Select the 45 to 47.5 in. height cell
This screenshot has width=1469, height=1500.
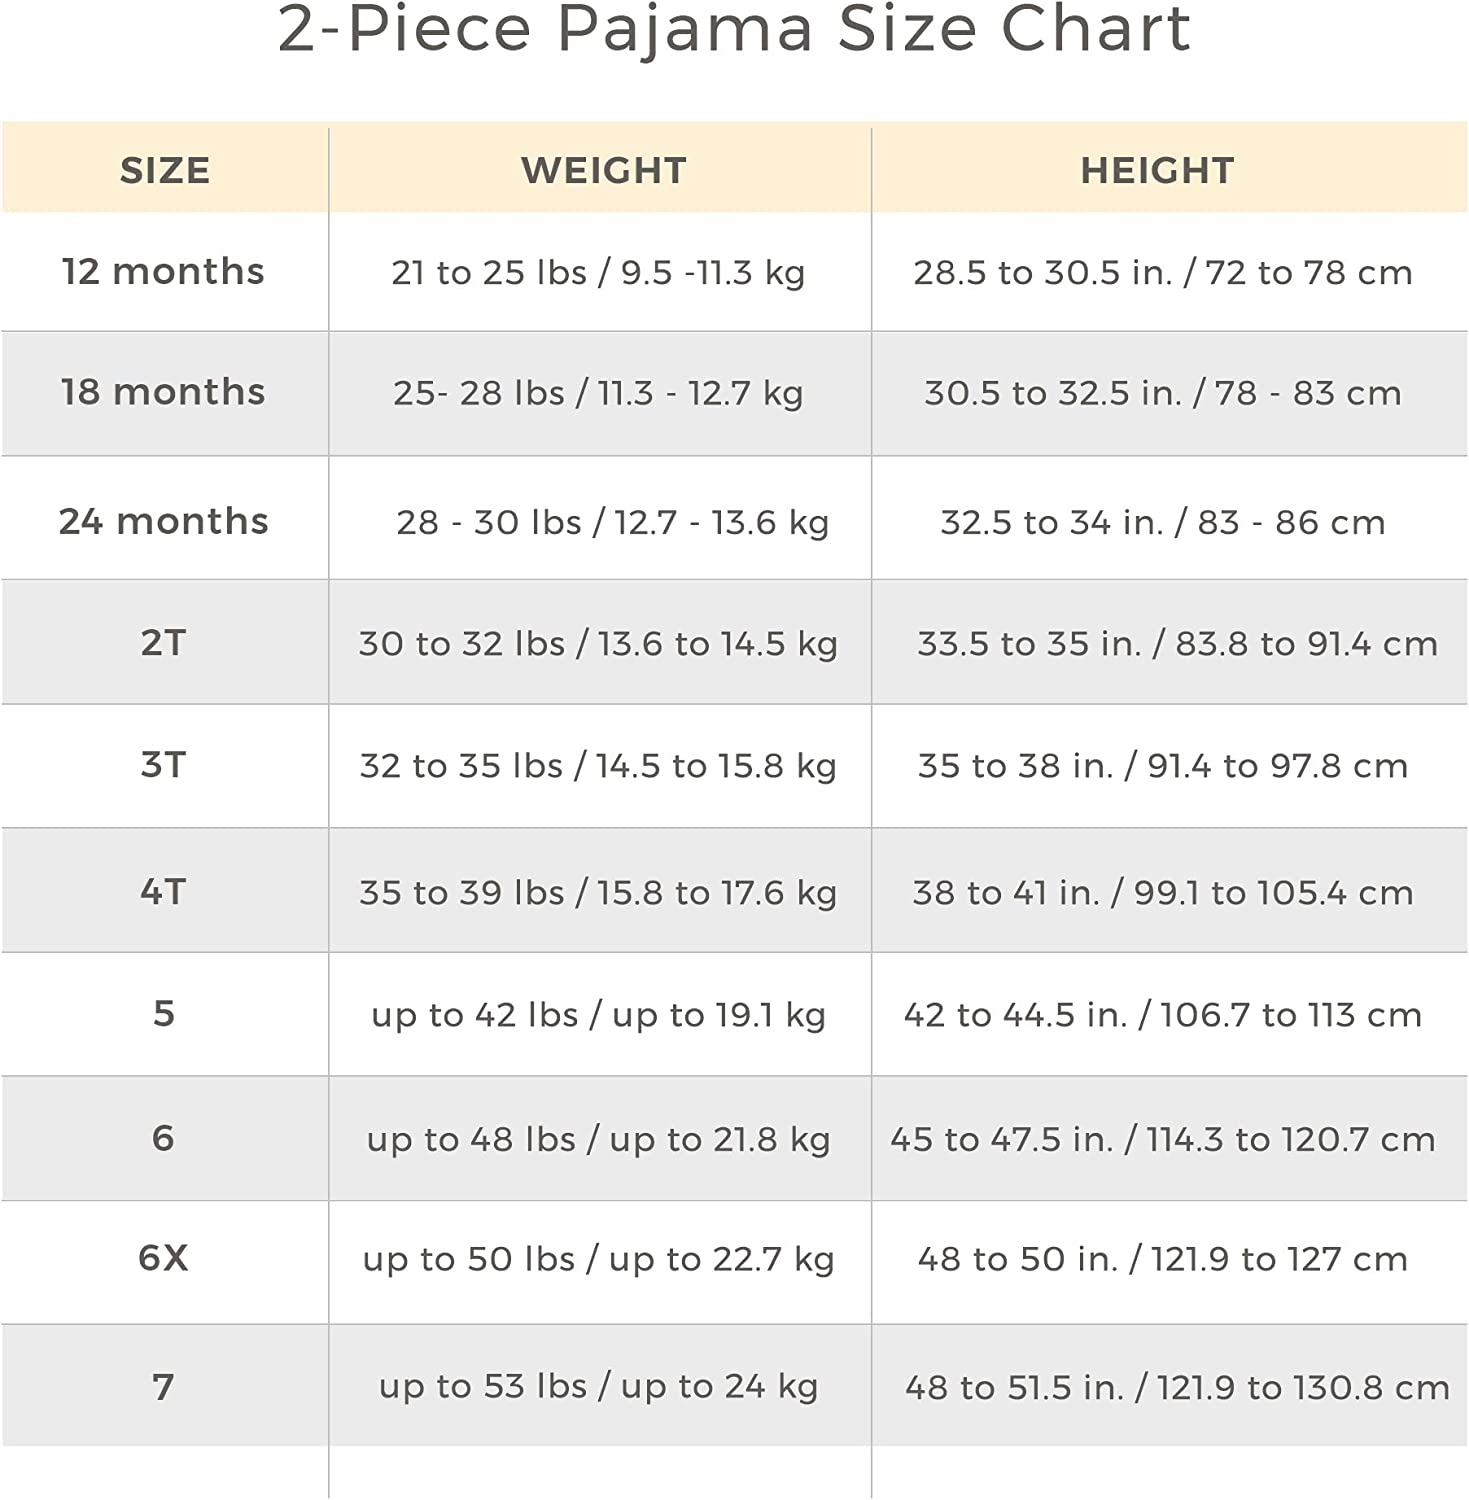pos(1162,1140)
